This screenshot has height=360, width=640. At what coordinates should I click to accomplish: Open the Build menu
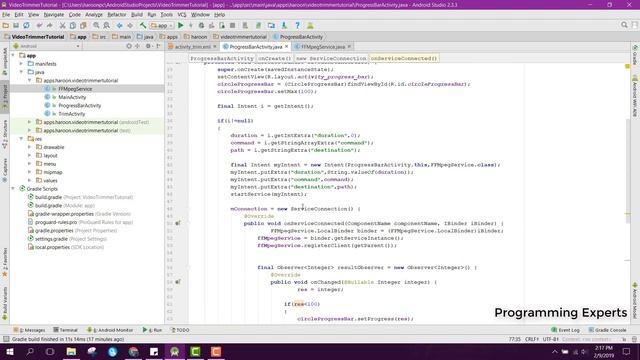(137, 15)
